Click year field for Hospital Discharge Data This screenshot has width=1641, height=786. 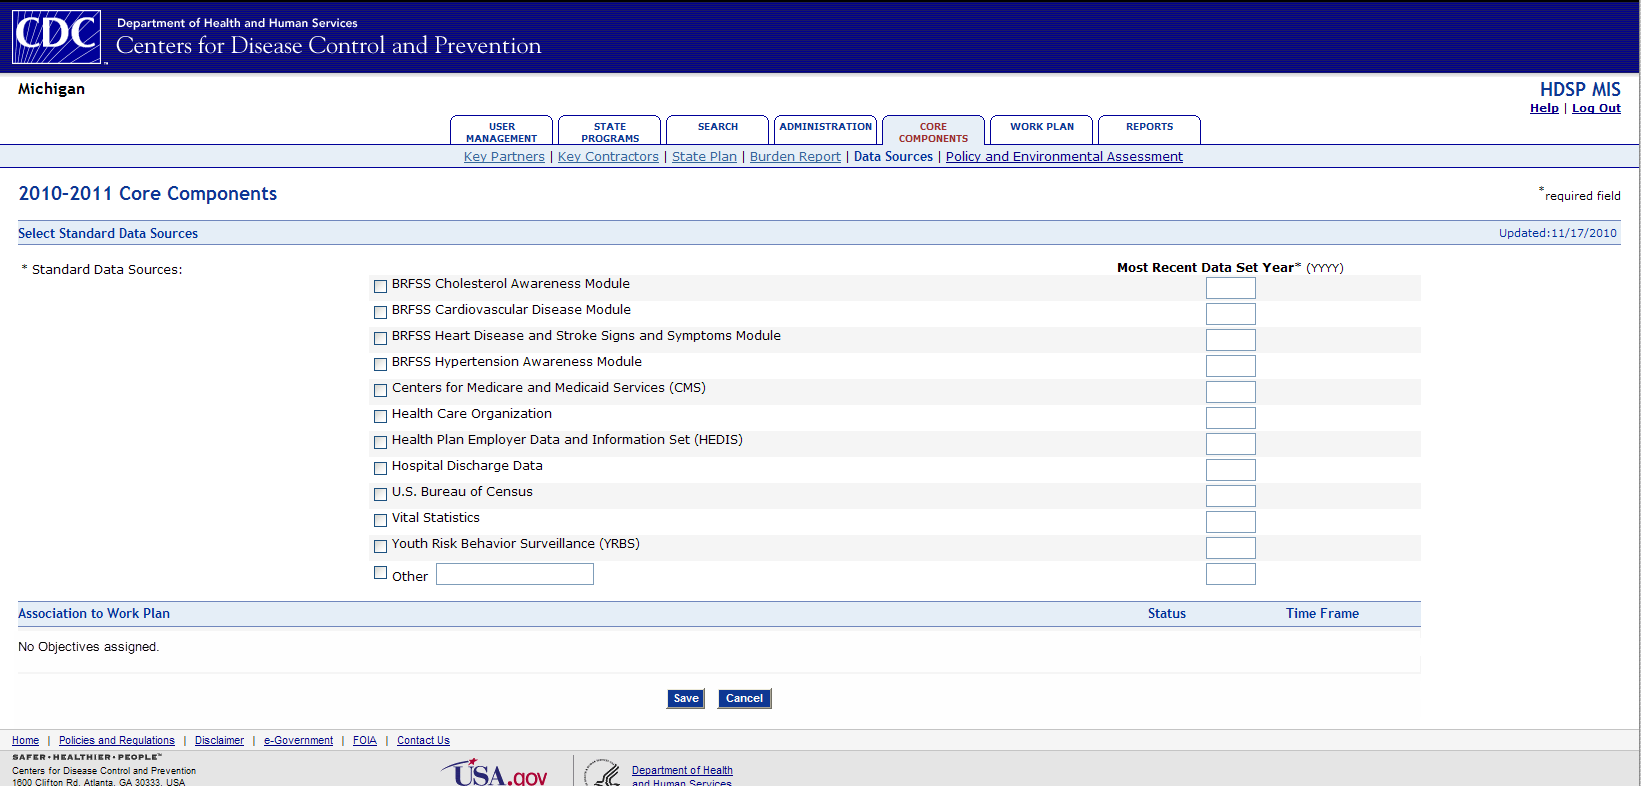(1231, 470)
